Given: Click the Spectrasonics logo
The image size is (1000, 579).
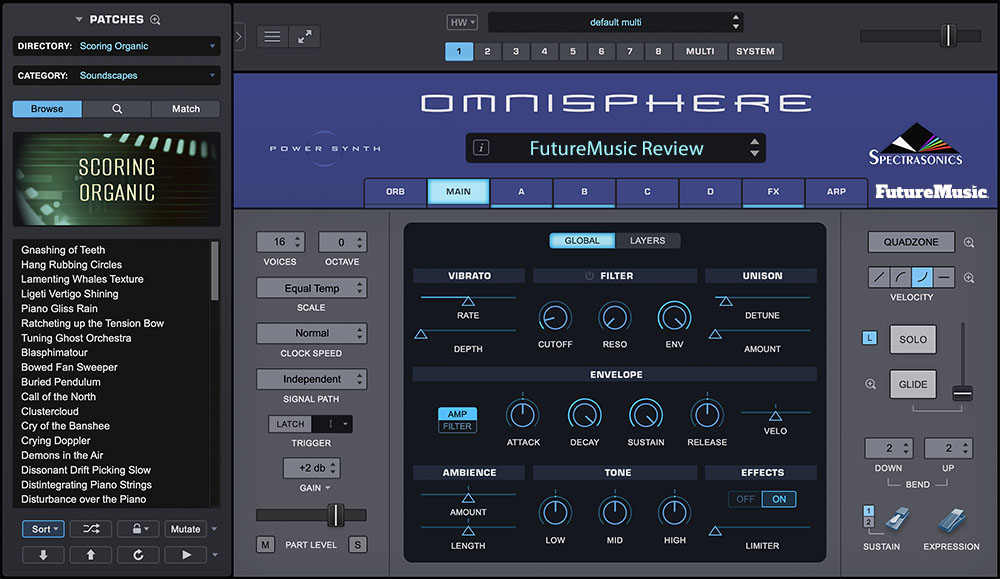Looking at the screenshot, I should [x=916, y=144].
